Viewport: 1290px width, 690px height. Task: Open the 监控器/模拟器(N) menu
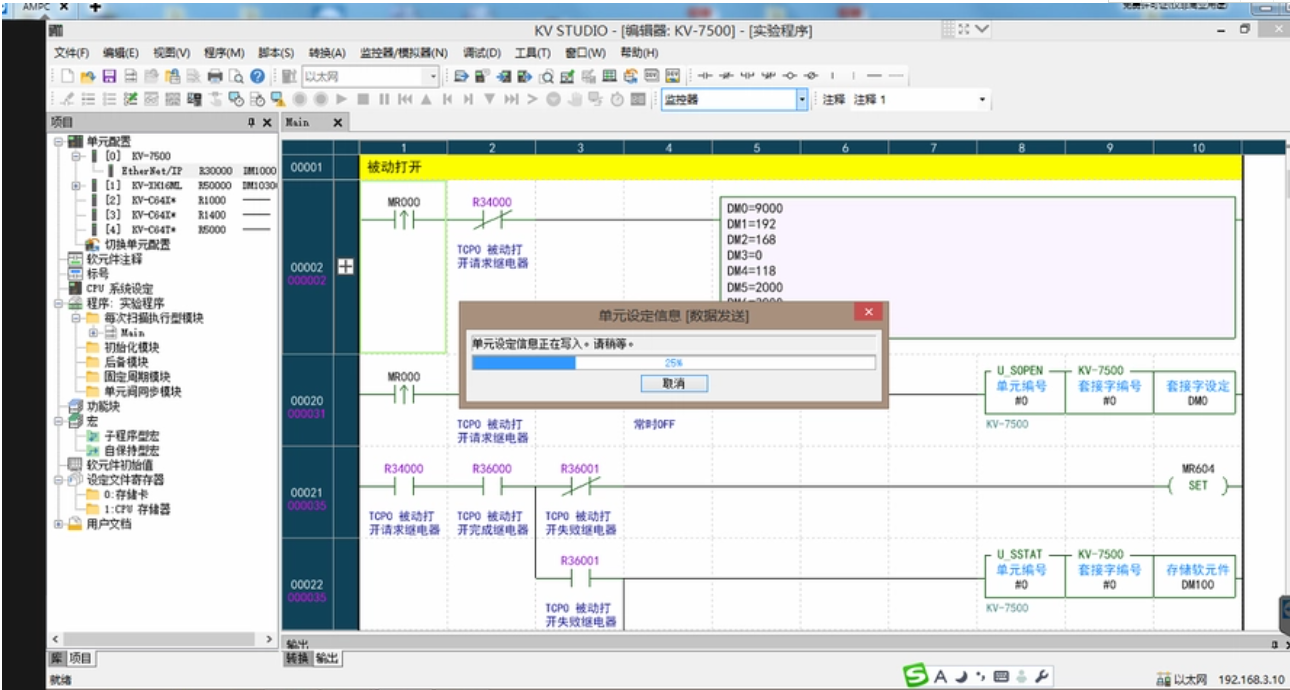pos(403,53)
